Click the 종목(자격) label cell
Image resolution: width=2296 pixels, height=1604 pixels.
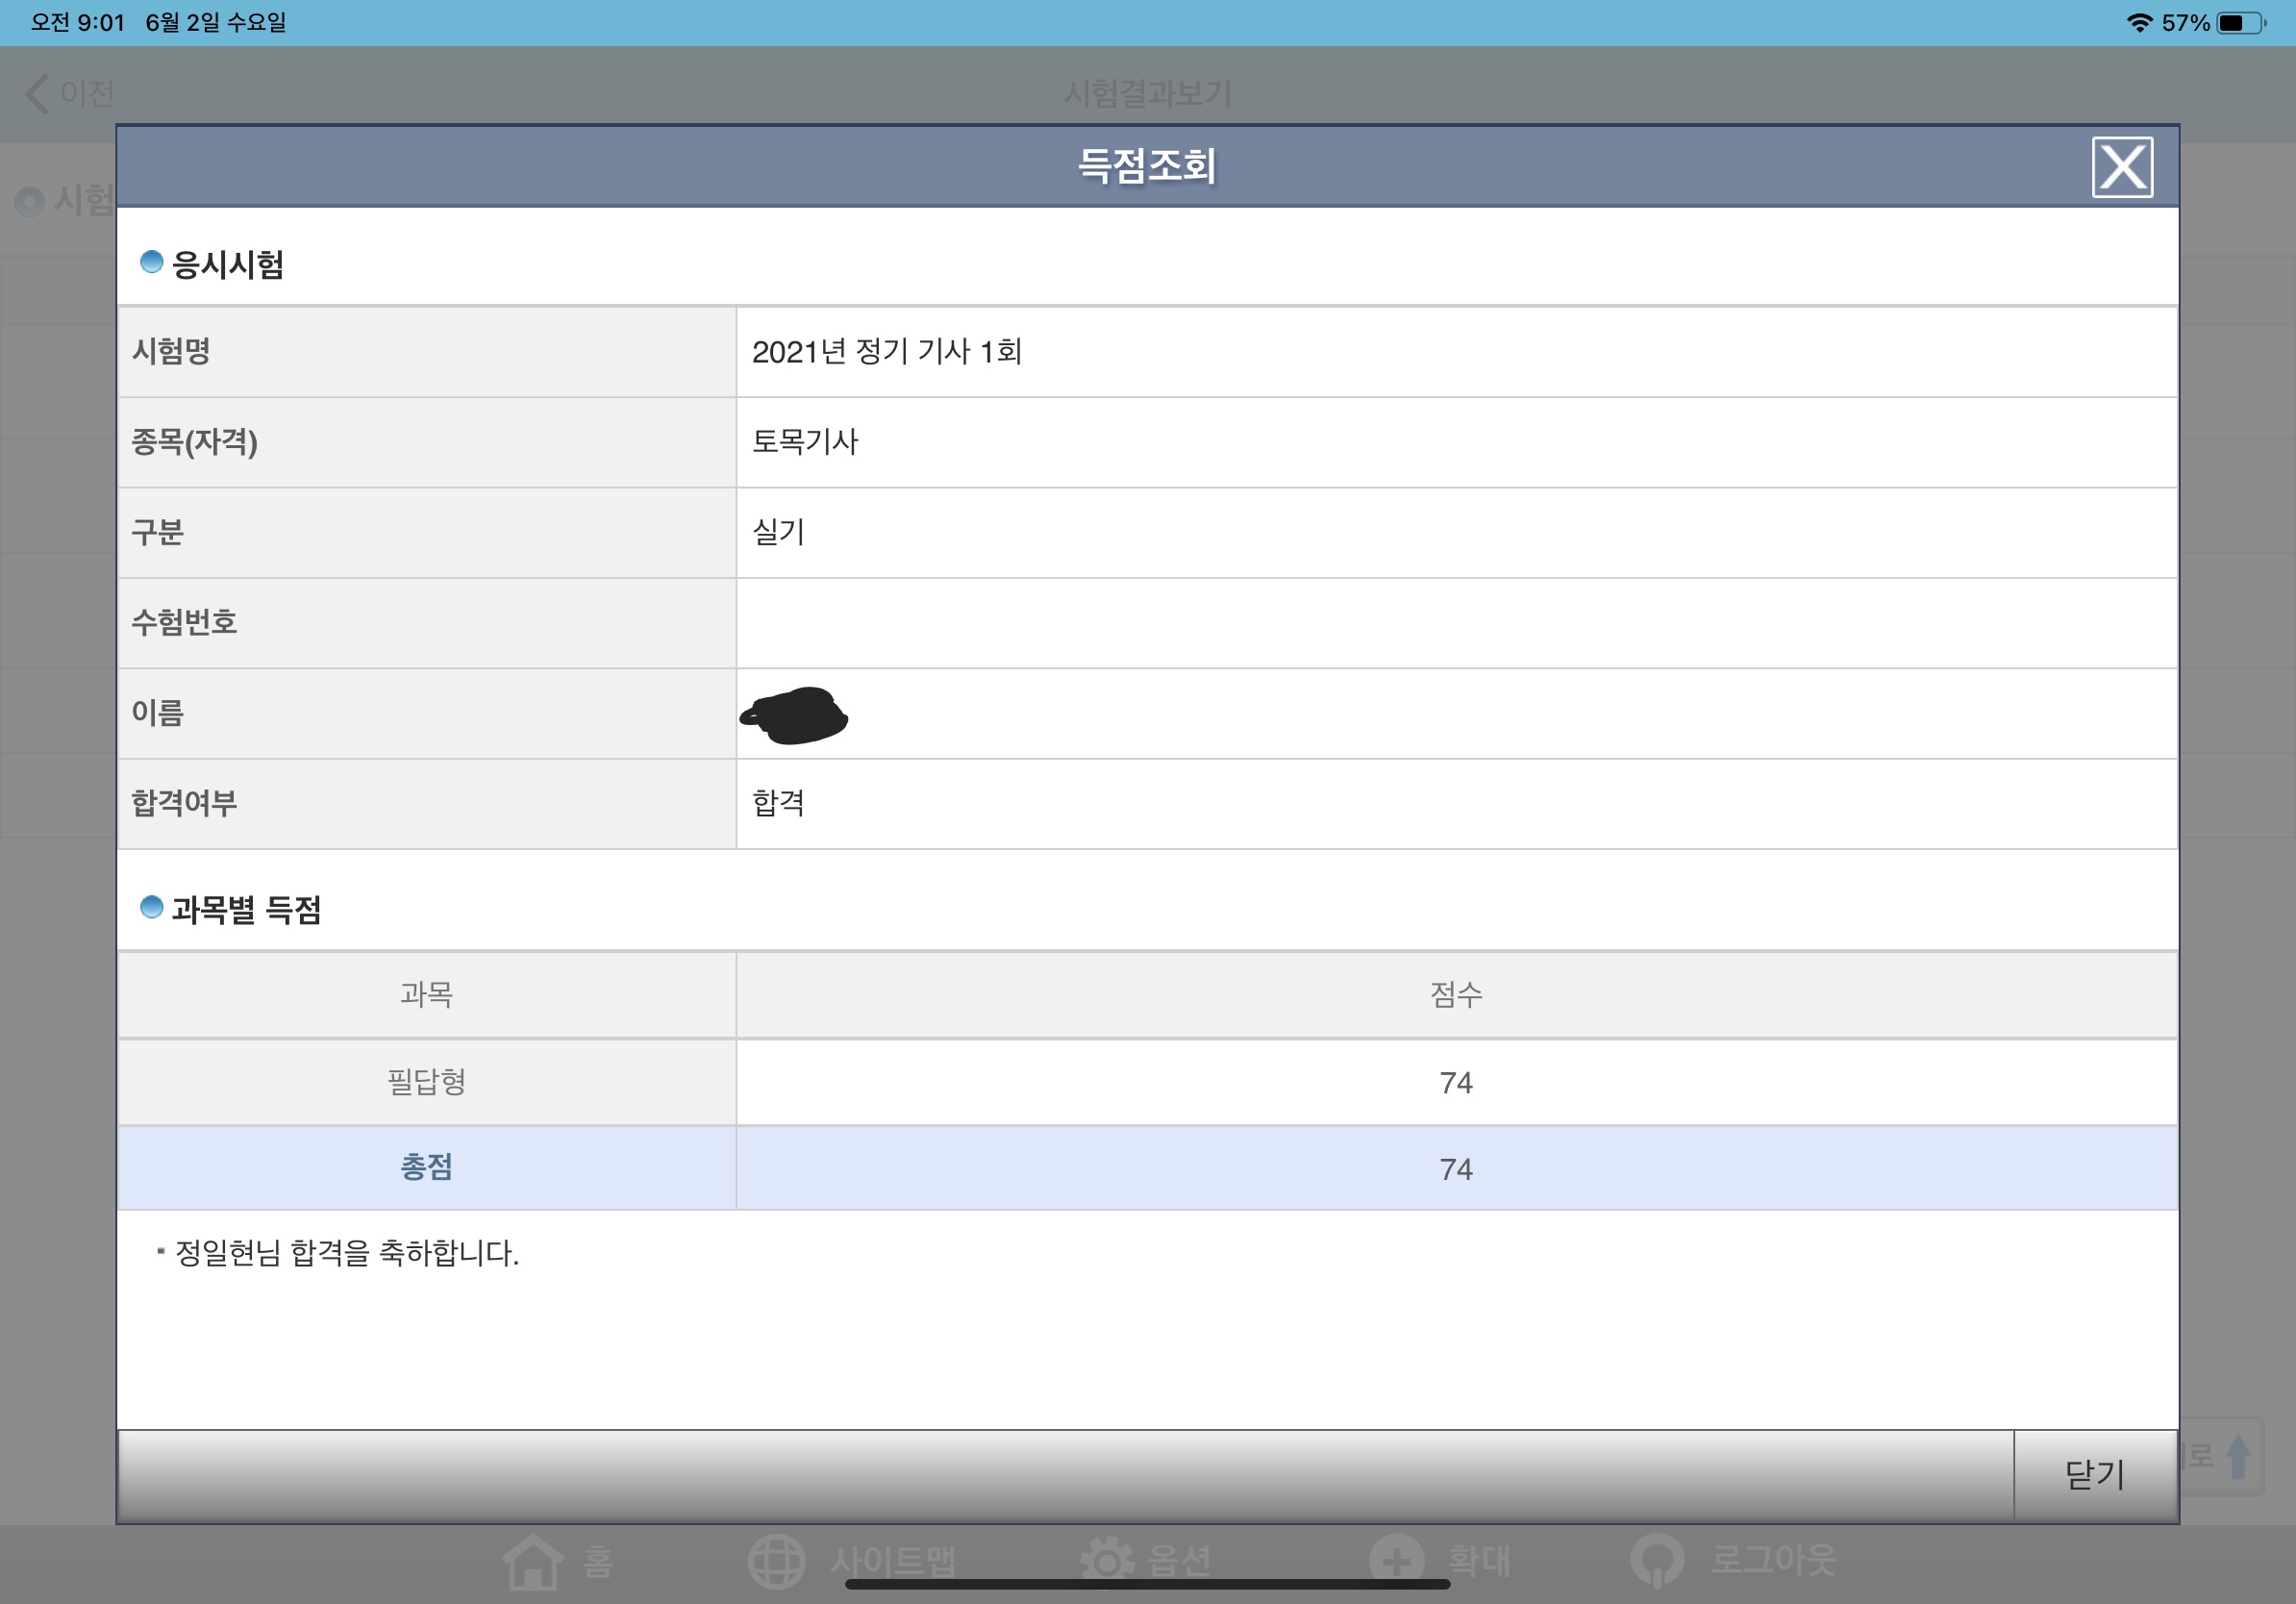[x=427, y=441]
